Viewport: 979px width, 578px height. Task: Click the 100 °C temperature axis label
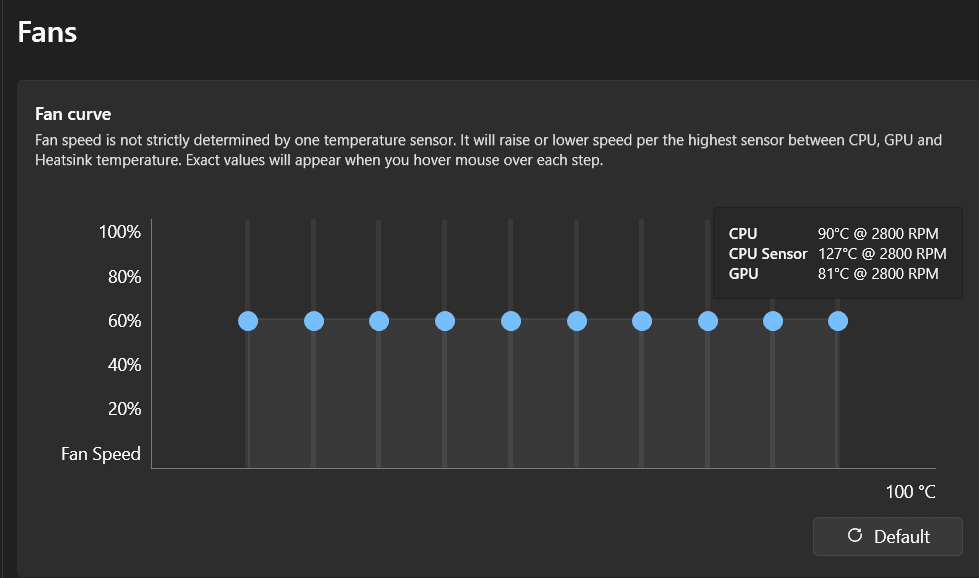coord(910,491)
